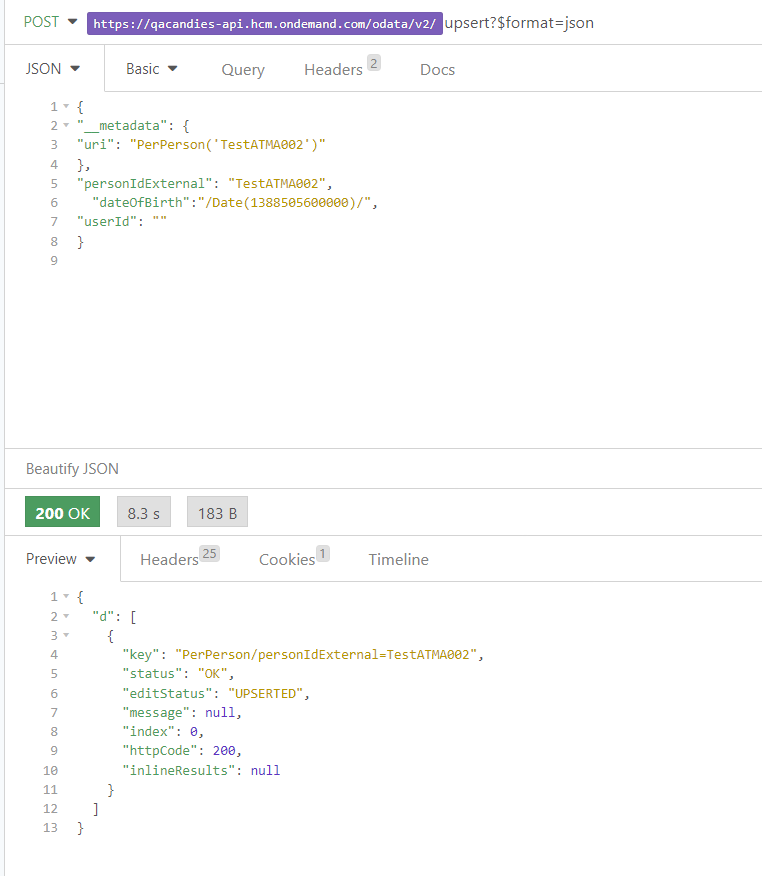Click the "status": "OK" response line
Screen dimensions: 762x876
point(178,674)
